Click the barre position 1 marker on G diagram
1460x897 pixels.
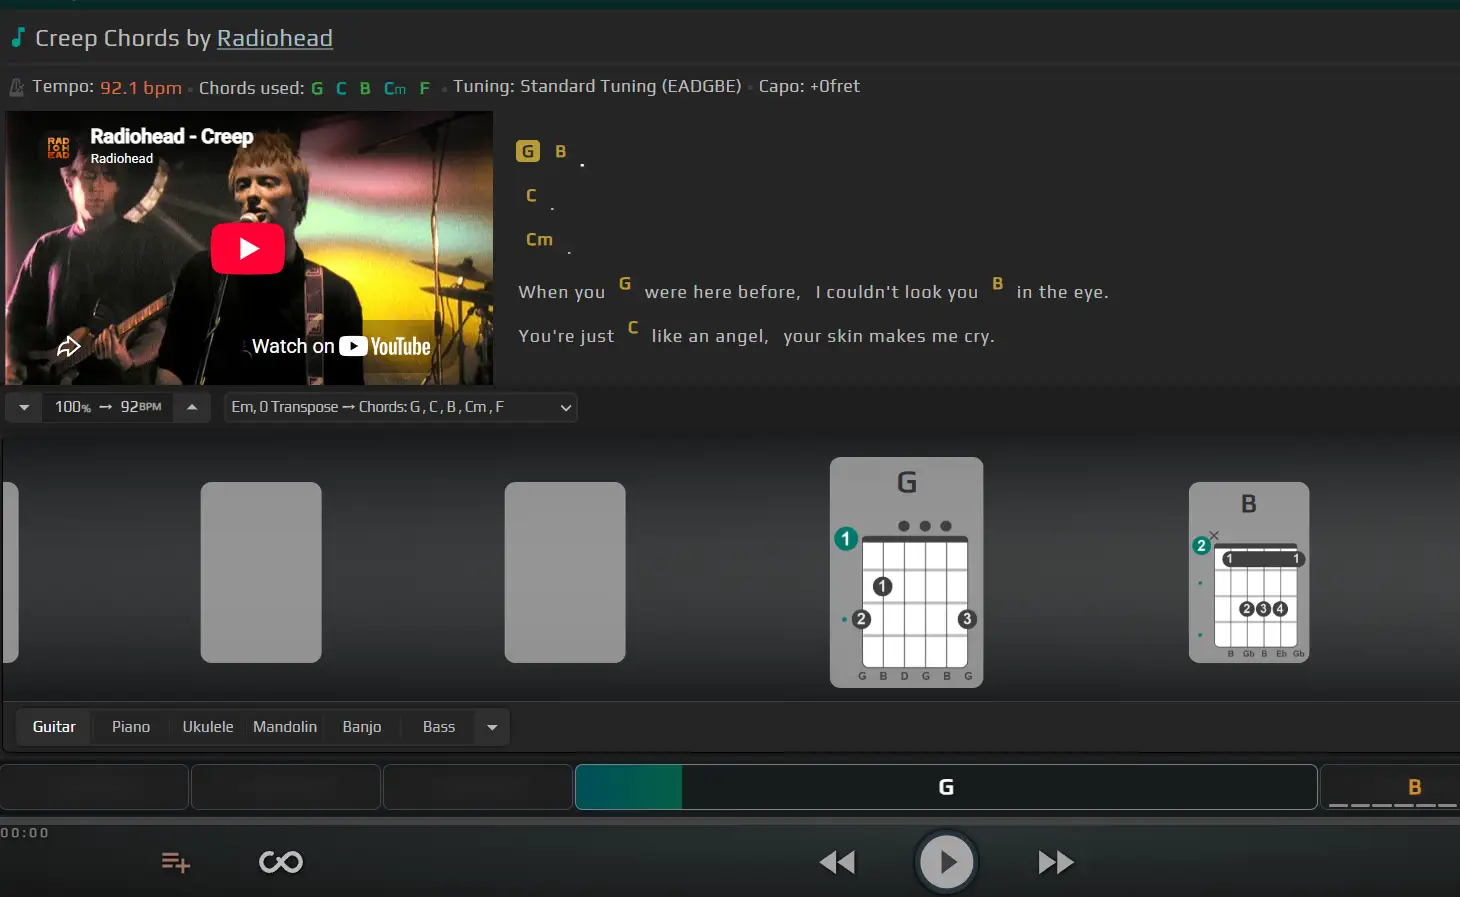pos(846,539)
